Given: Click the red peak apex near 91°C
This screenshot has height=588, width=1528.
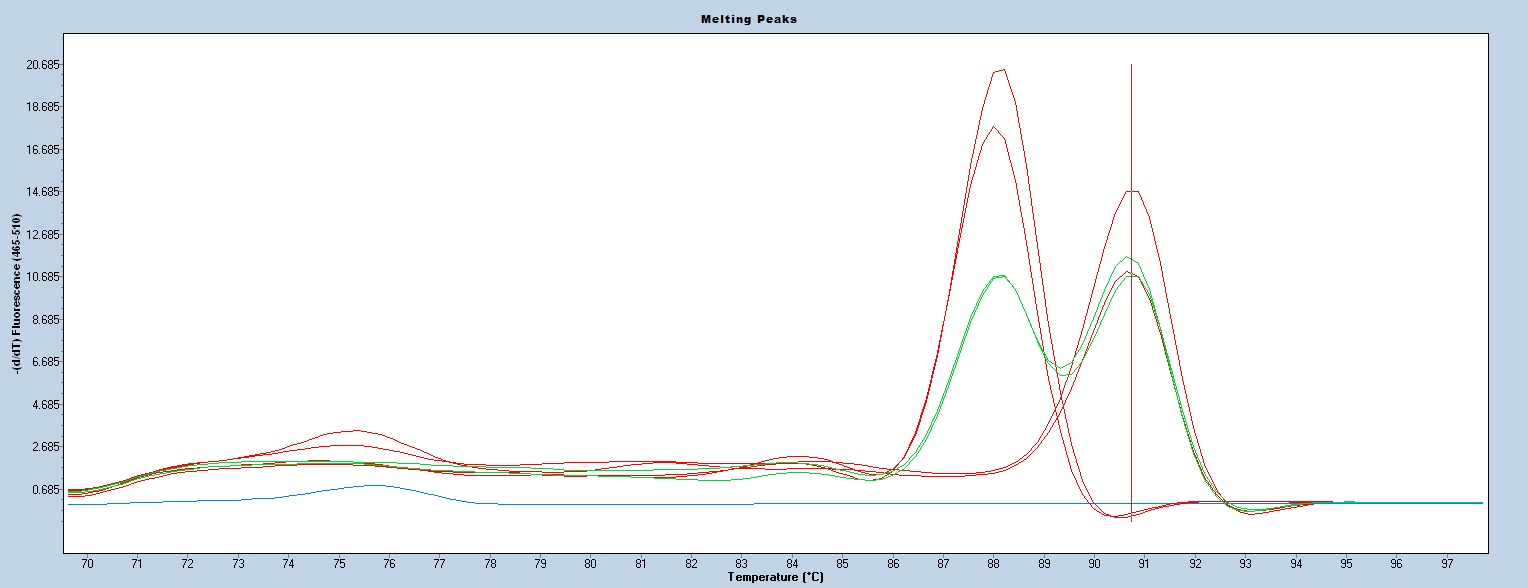Looking at the screenshot, I should click(x=1132, y=191).
